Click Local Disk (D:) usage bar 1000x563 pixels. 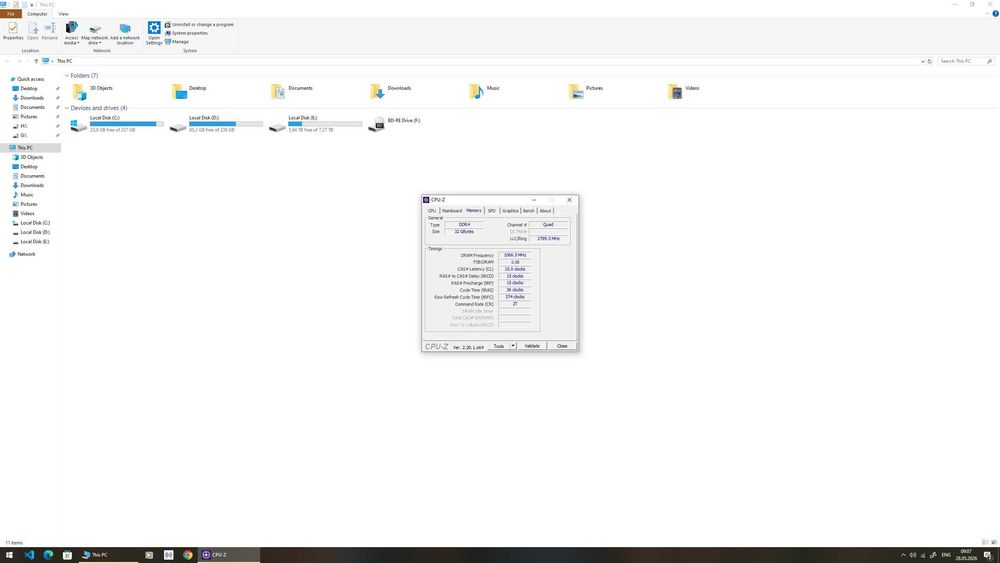[226, 124]
